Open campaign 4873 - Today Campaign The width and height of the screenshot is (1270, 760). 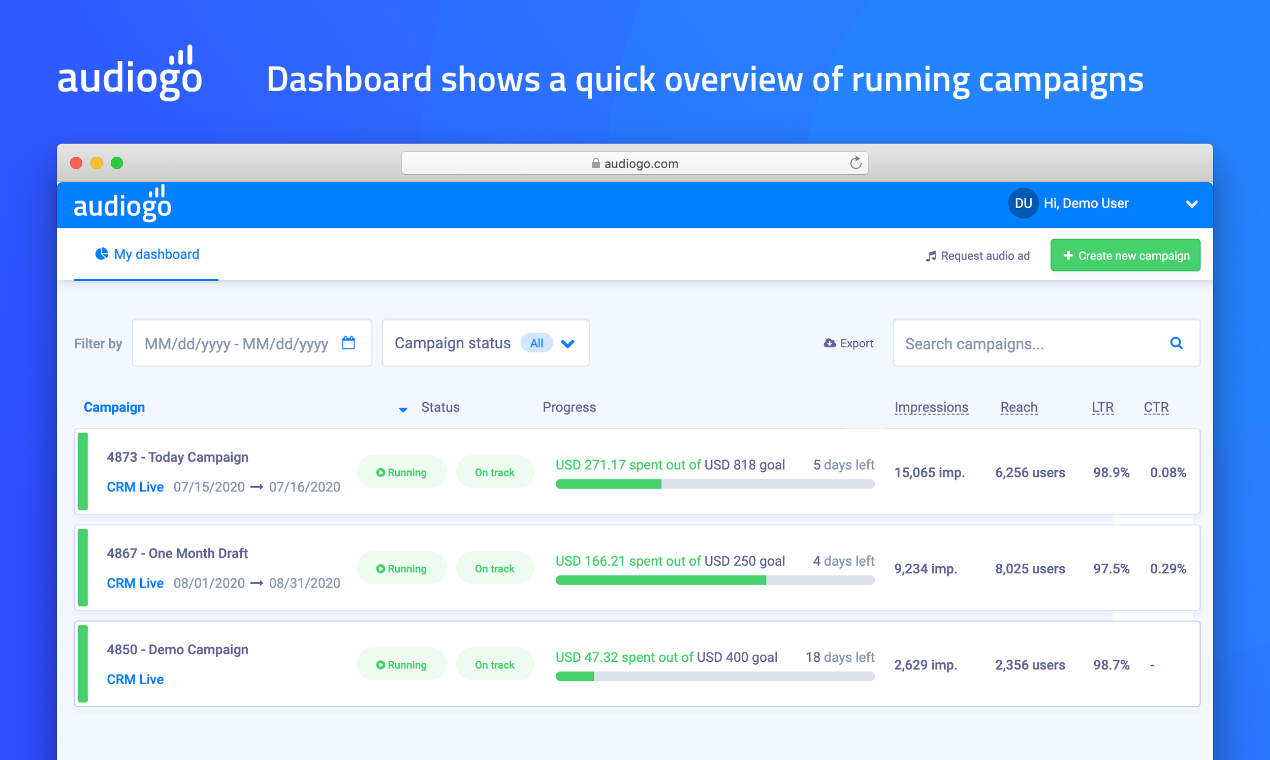178,457
